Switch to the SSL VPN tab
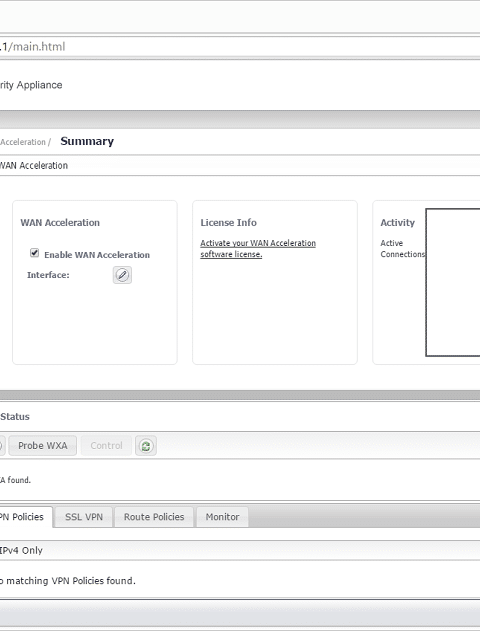Image resolution: width=480 pixels, height=631 pixels. point(84,517)
